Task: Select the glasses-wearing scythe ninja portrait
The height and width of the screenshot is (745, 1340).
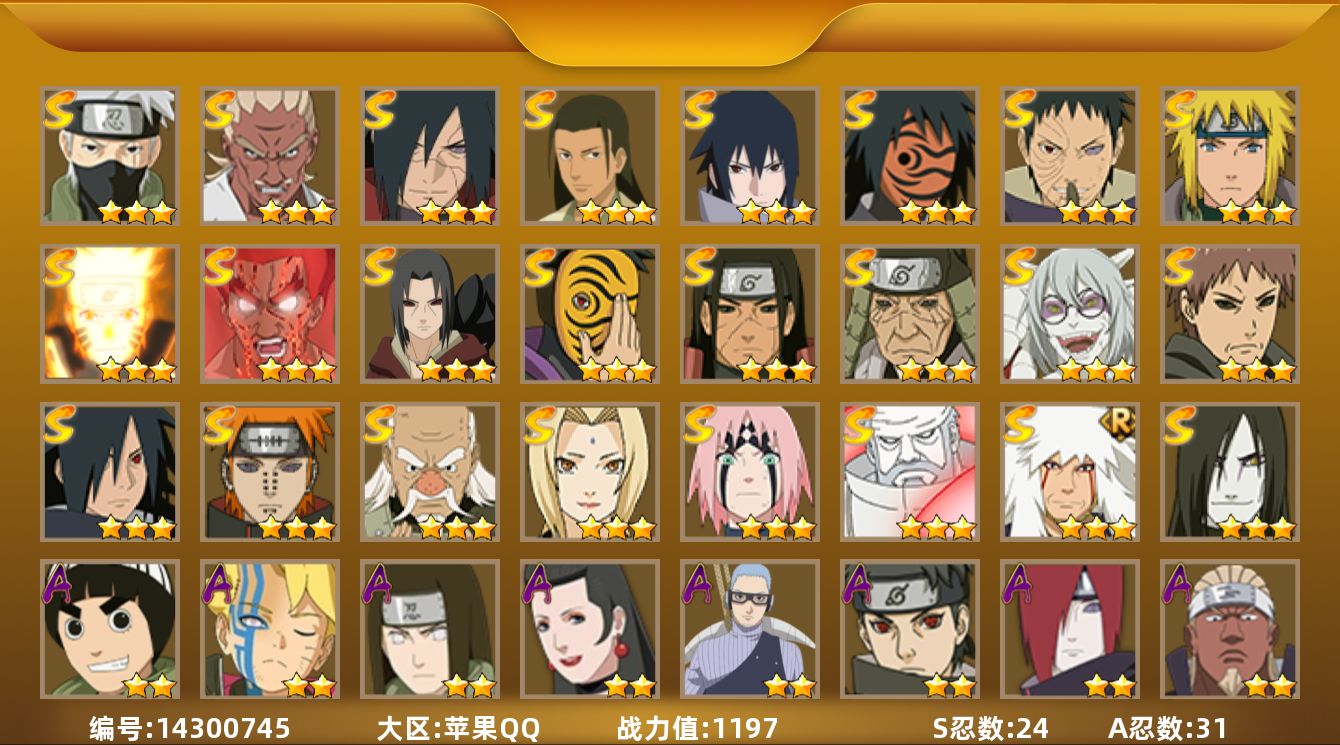Action: (750, 629)
